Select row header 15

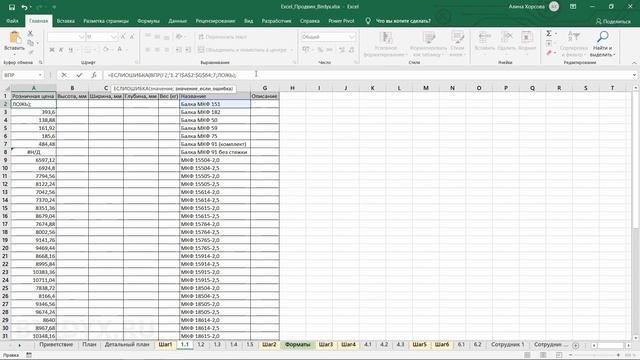[5, 208]
